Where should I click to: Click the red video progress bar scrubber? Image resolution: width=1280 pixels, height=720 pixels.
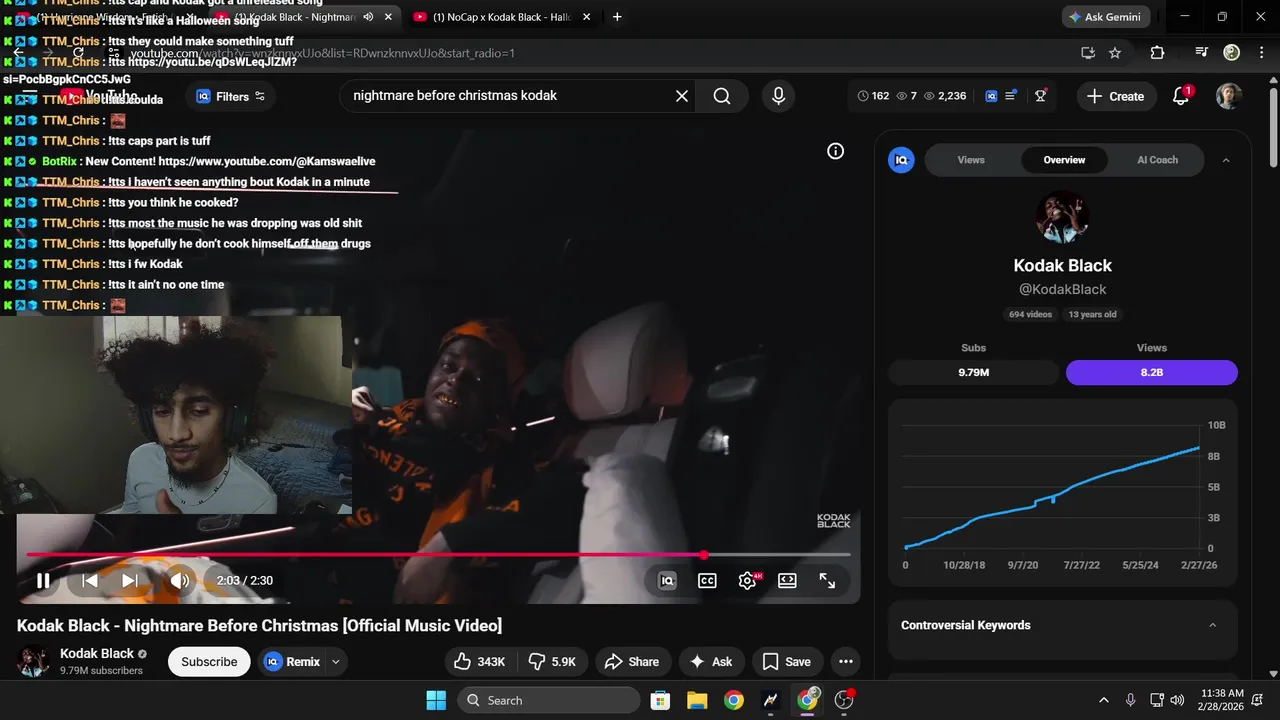[x=704, y=554]
